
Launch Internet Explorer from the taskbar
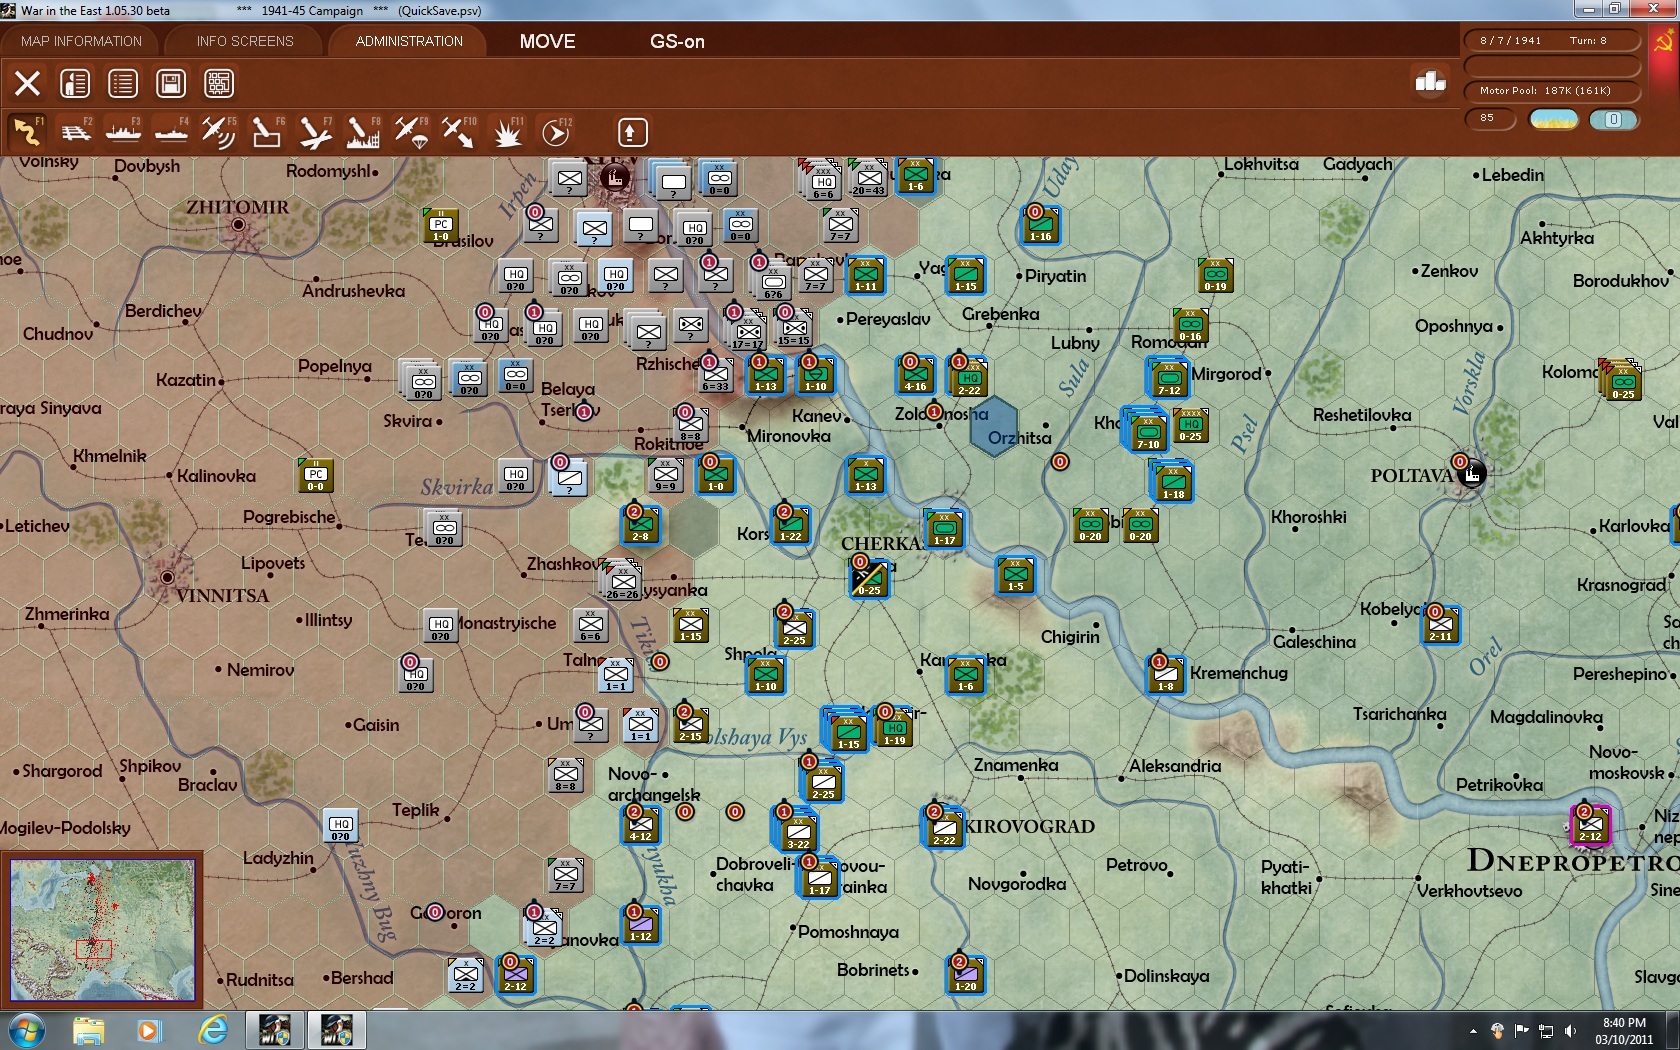click(212, 1030)
